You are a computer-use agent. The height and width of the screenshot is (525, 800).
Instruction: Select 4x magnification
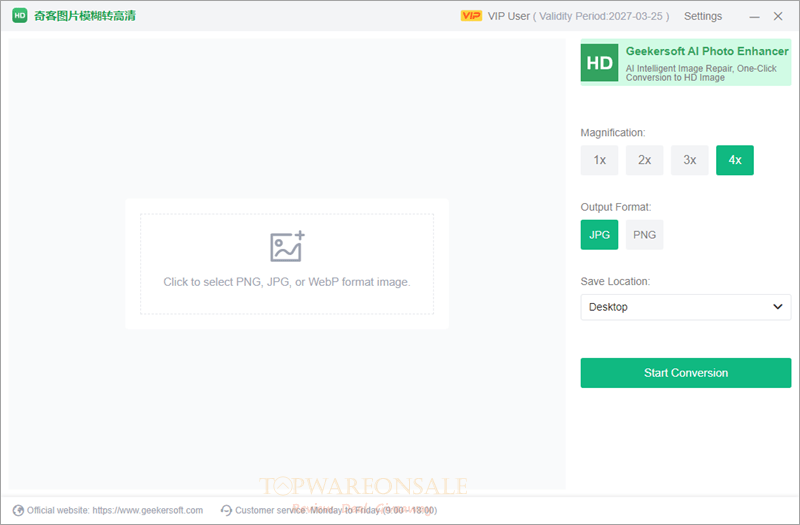click(735, 160)
